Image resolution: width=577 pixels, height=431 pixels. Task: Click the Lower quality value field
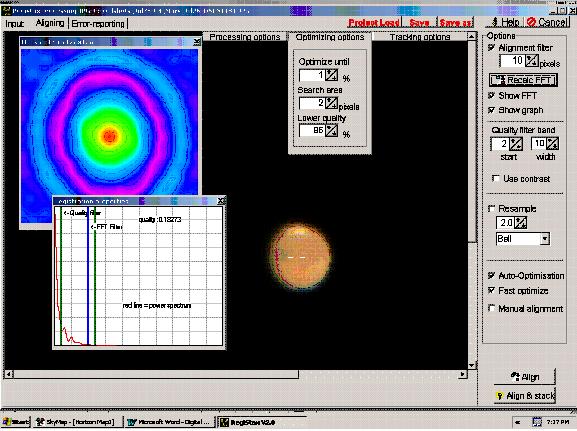coord(312,130)
